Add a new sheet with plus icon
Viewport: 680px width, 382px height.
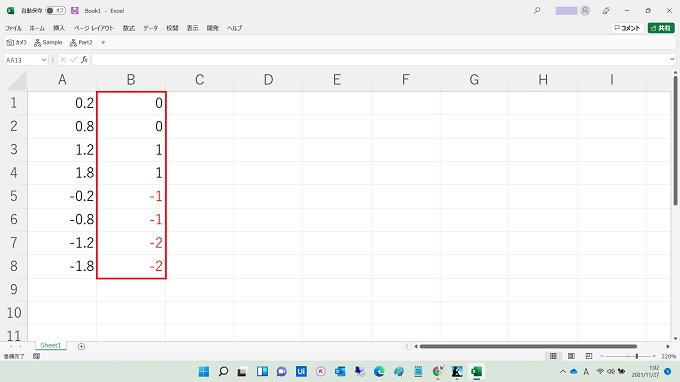81,346
